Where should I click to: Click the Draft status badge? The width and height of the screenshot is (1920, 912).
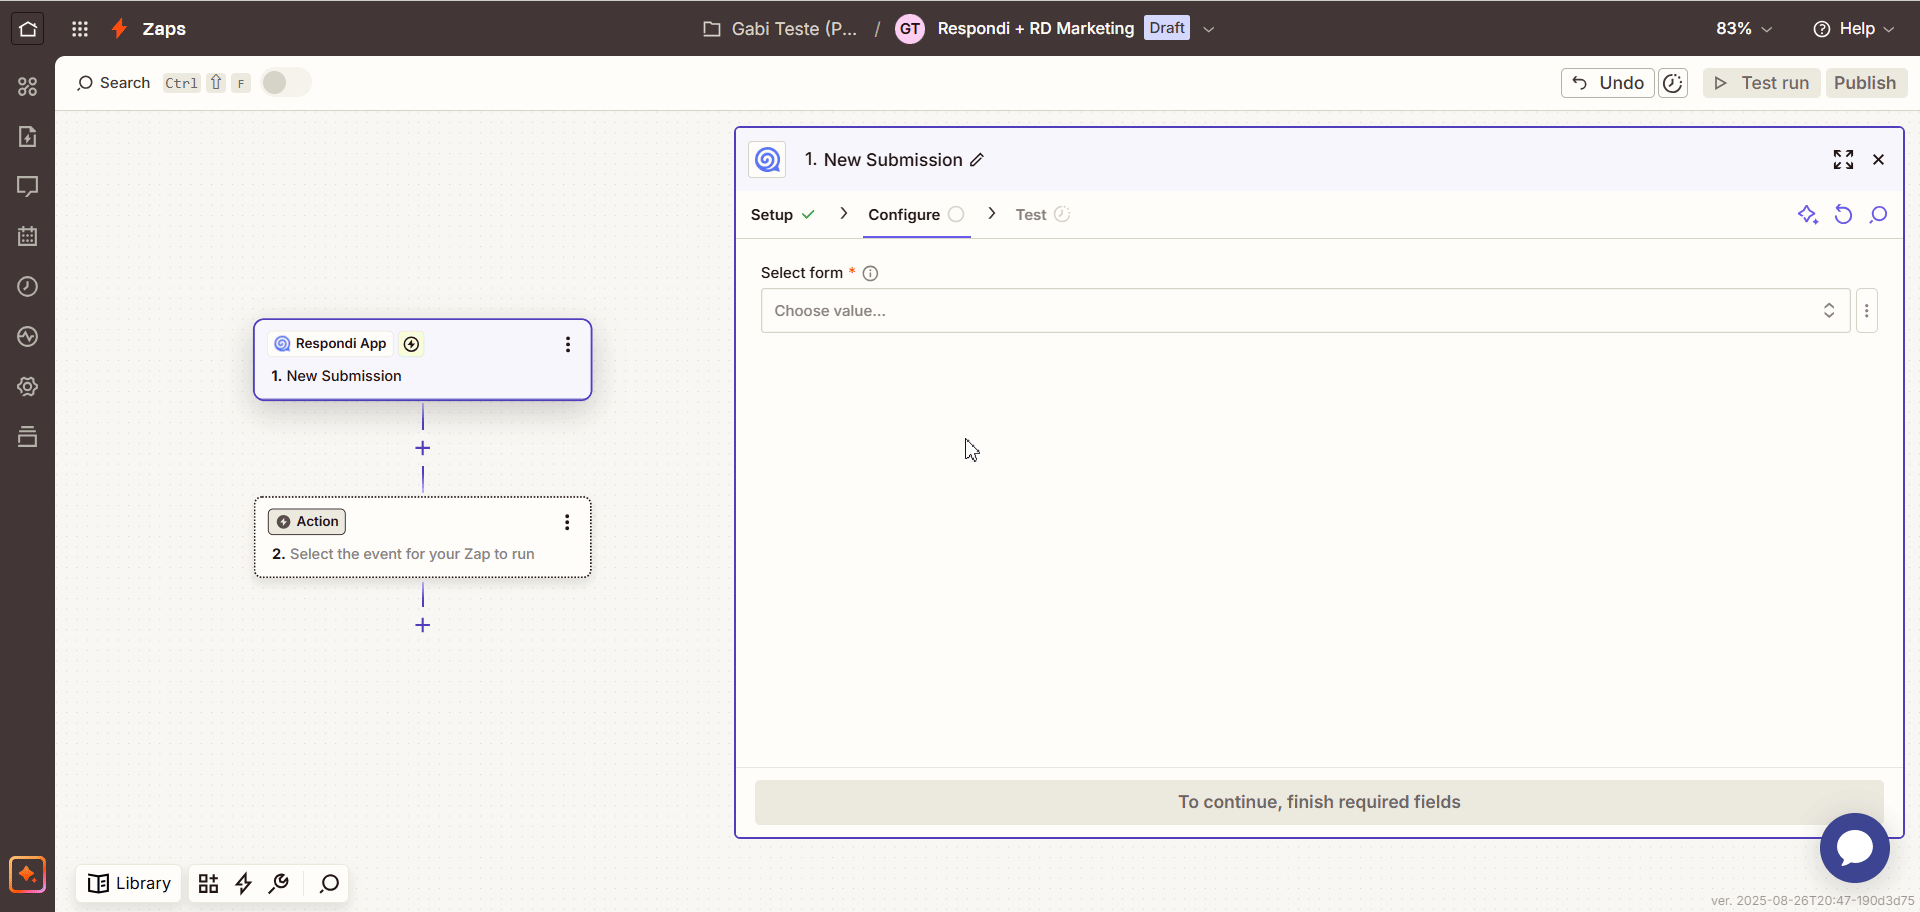tap(1167, 28)
